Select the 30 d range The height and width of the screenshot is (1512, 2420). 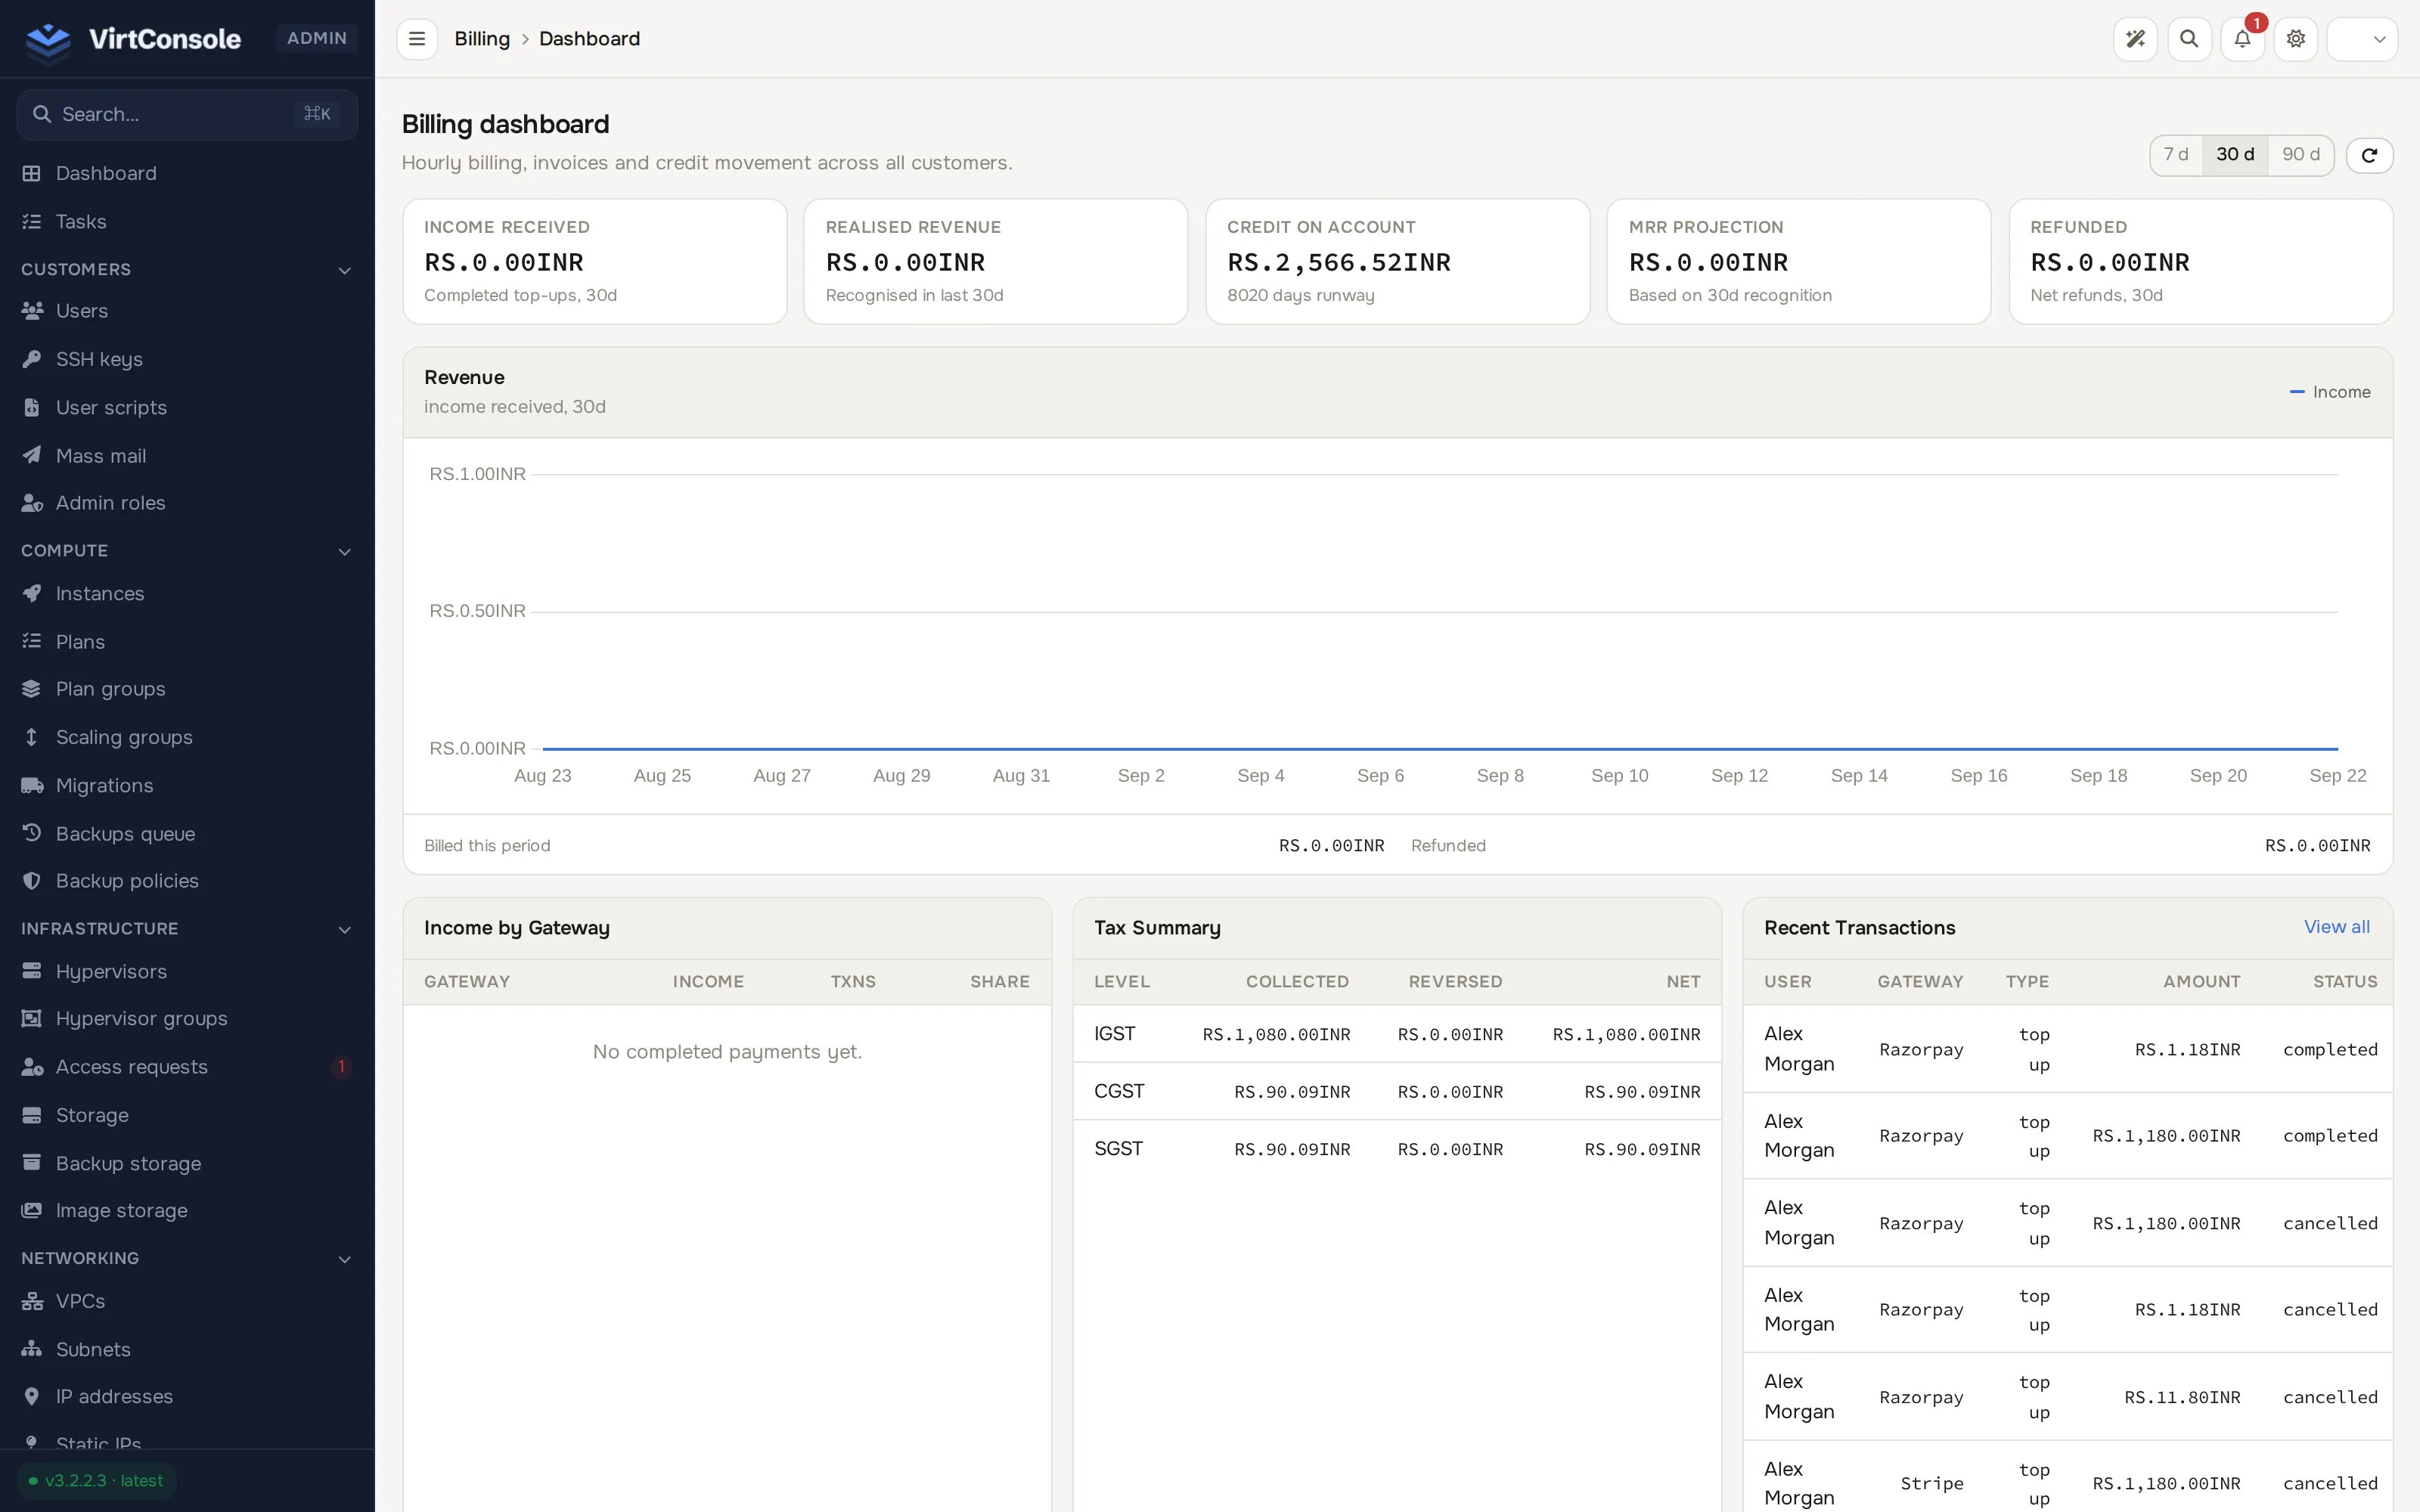click(x=2235, y=155)
